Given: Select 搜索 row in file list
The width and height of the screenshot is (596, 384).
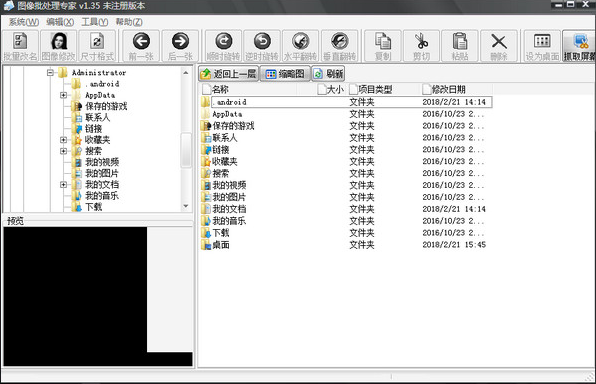Looking at the screenshot, I should [x=346, y=173].
